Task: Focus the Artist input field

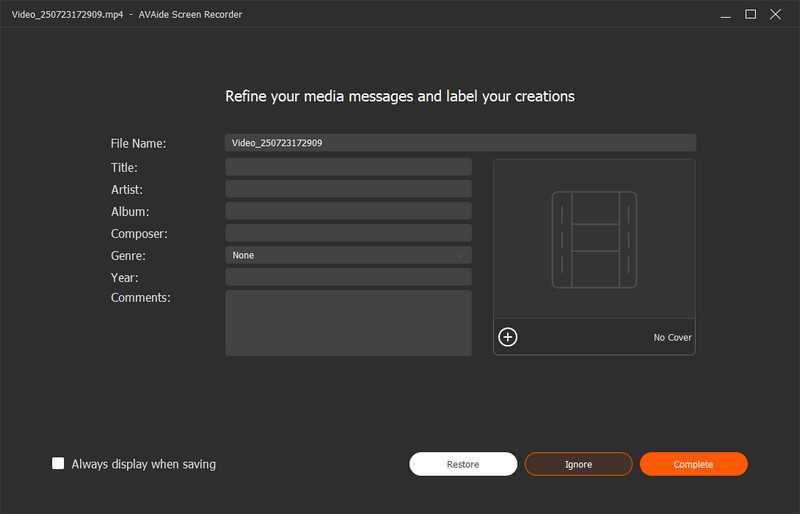Action: (x=348, y=189)
